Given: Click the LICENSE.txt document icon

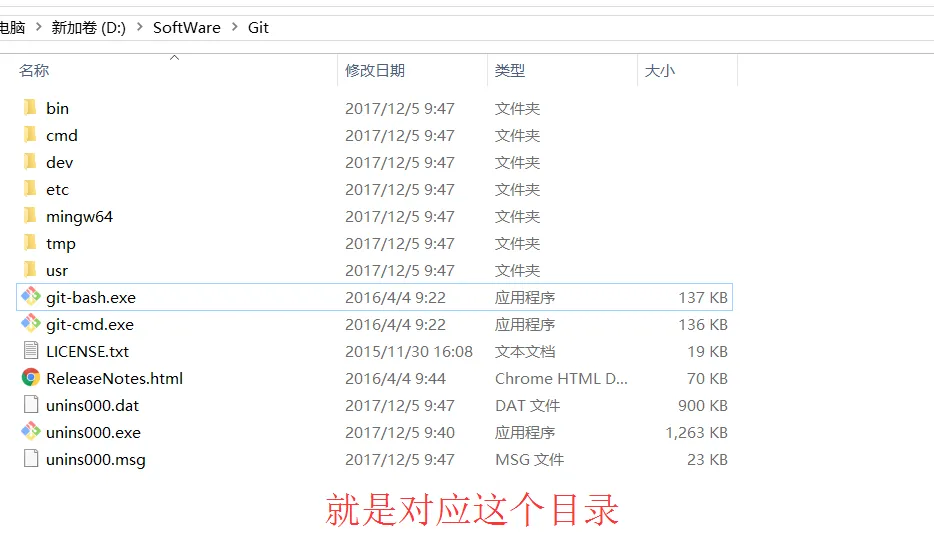Looking at the screenshot, I should (x=31, y=350).
